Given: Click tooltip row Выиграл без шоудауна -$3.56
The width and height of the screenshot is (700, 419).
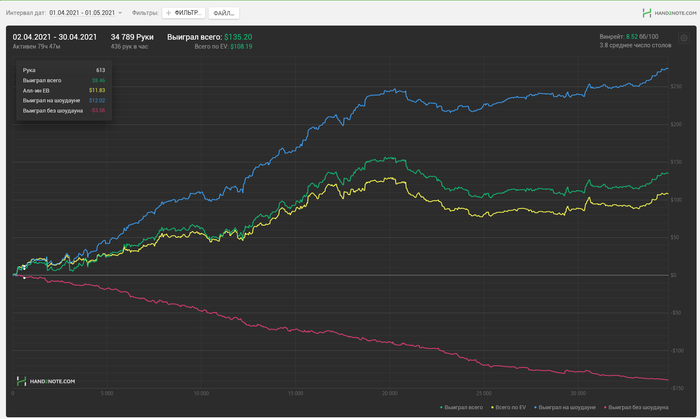Looking at the screenshot, I should coord(64,110).
